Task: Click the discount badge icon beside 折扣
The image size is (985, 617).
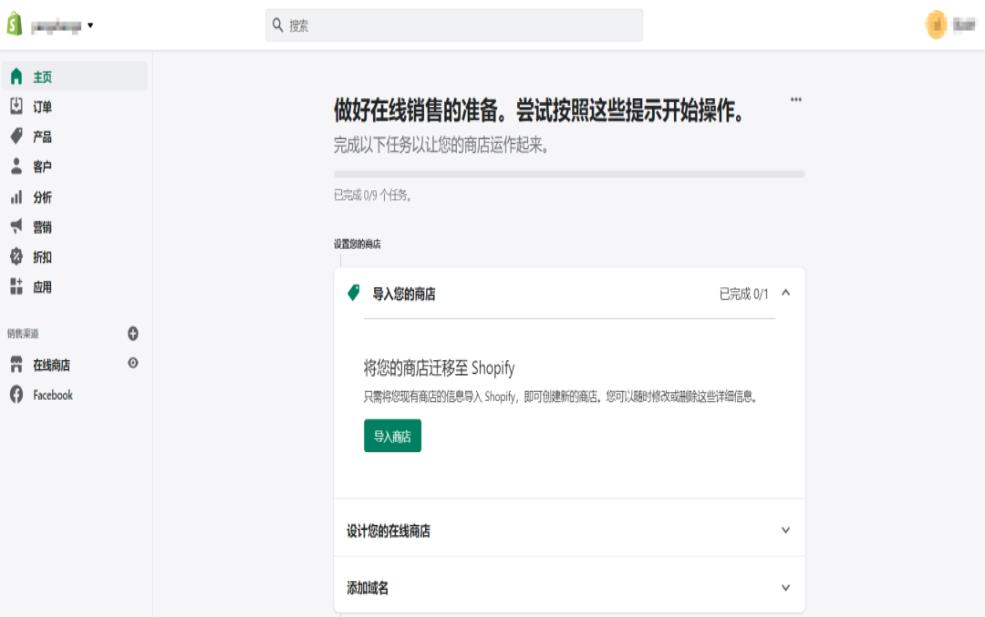Action: (x=16, y=256)
